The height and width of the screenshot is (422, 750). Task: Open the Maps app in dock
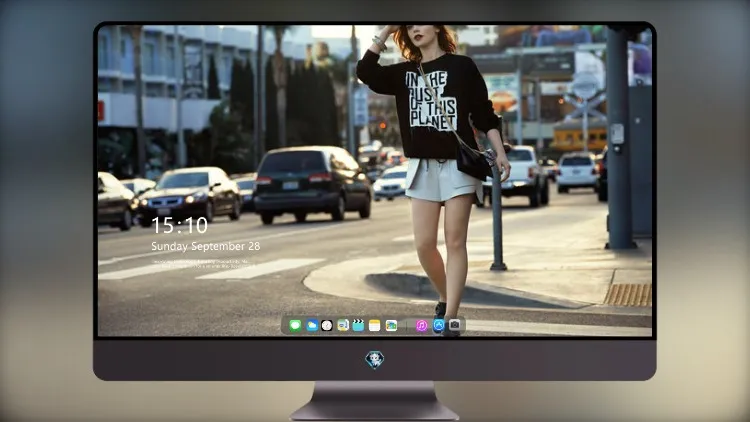point(342,325)
